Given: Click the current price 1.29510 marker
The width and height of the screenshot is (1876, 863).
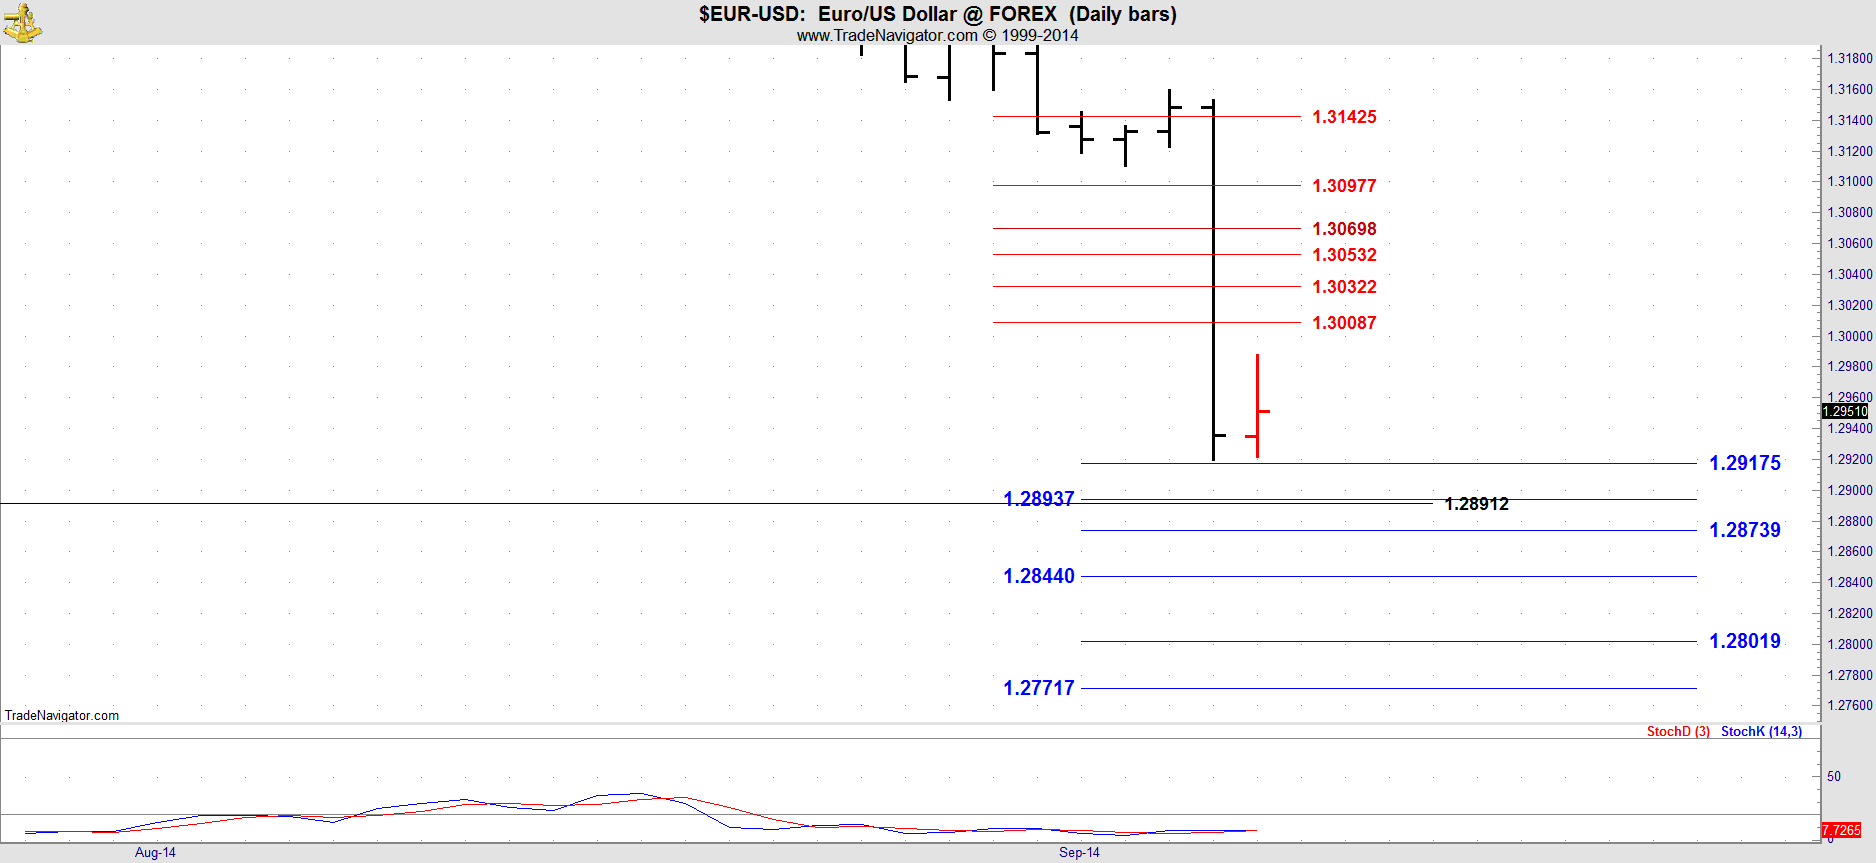Looking at the screenshot, I should point(1845,411).
